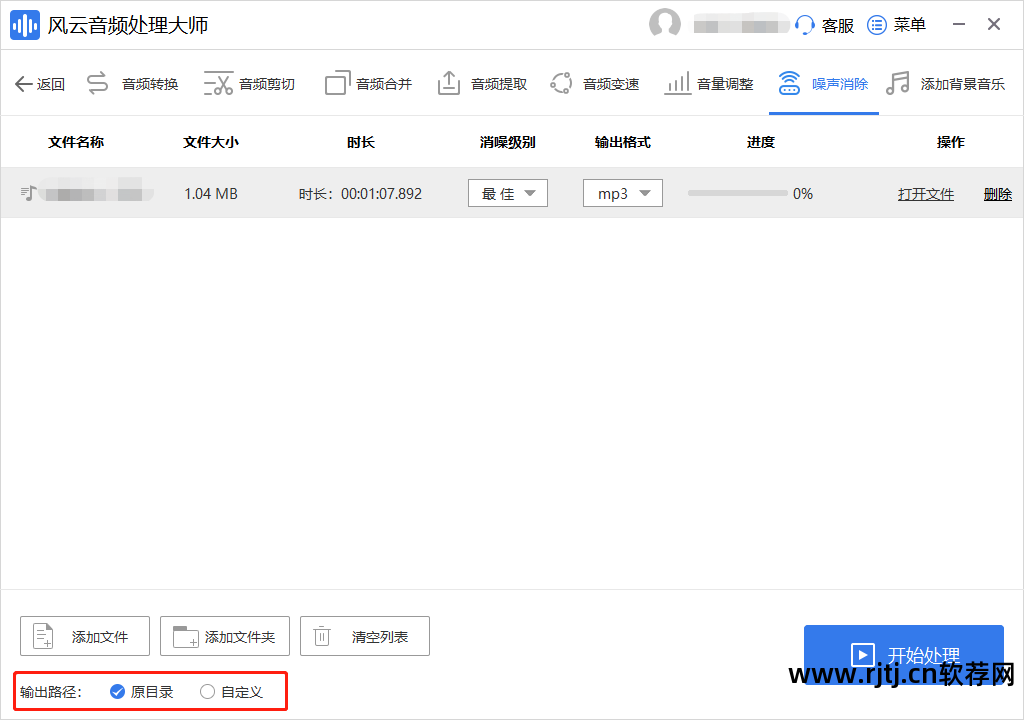The image size is (1024, 720).
Task: Click the 风云音频处理大师 app logo icon
Action: pyautogui.click(x=25, y=25)
